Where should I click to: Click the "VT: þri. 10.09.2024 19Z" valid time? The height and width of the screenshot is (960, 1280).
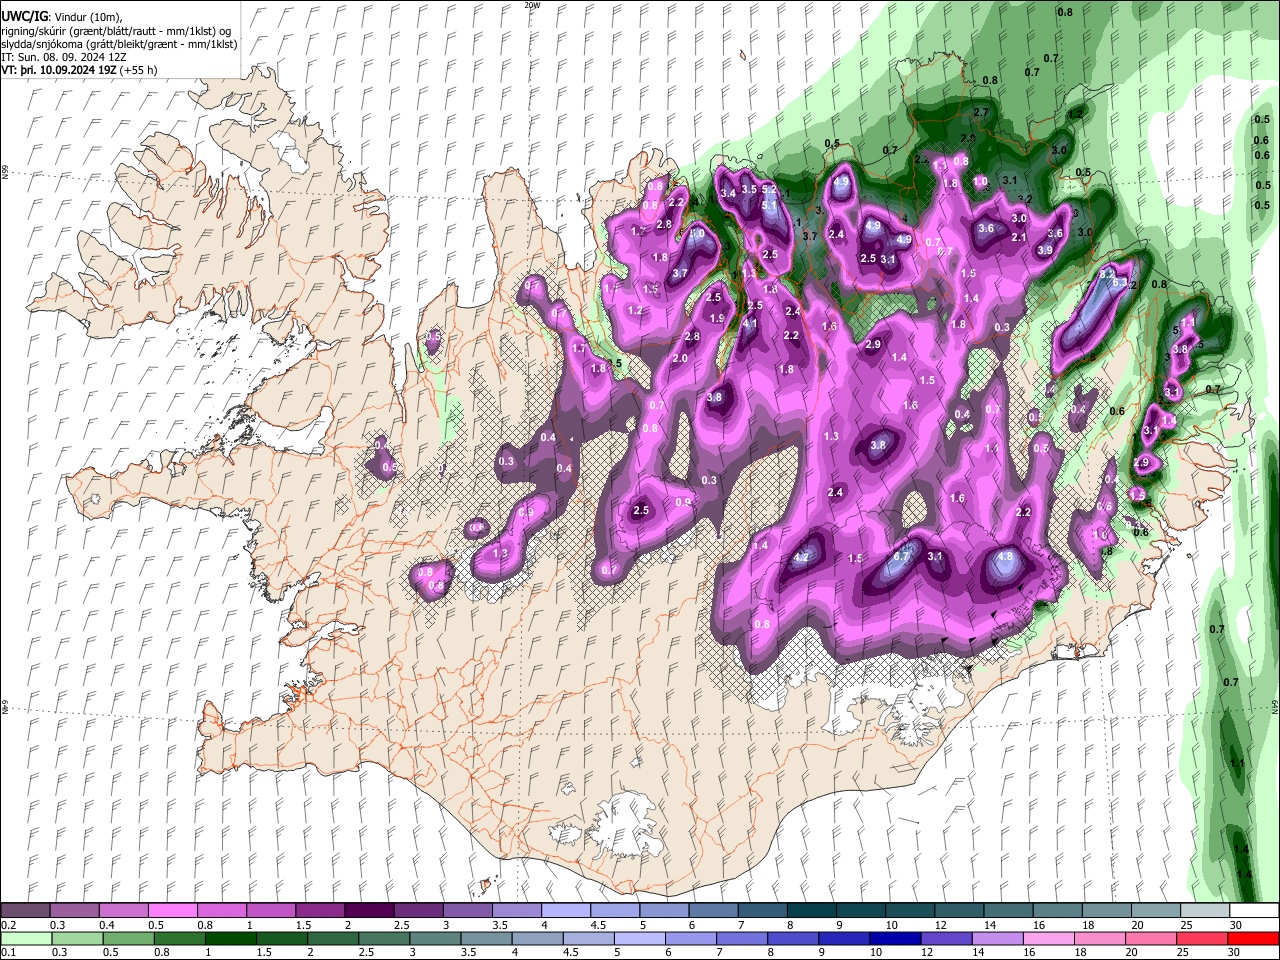click(x=59, y=71)
